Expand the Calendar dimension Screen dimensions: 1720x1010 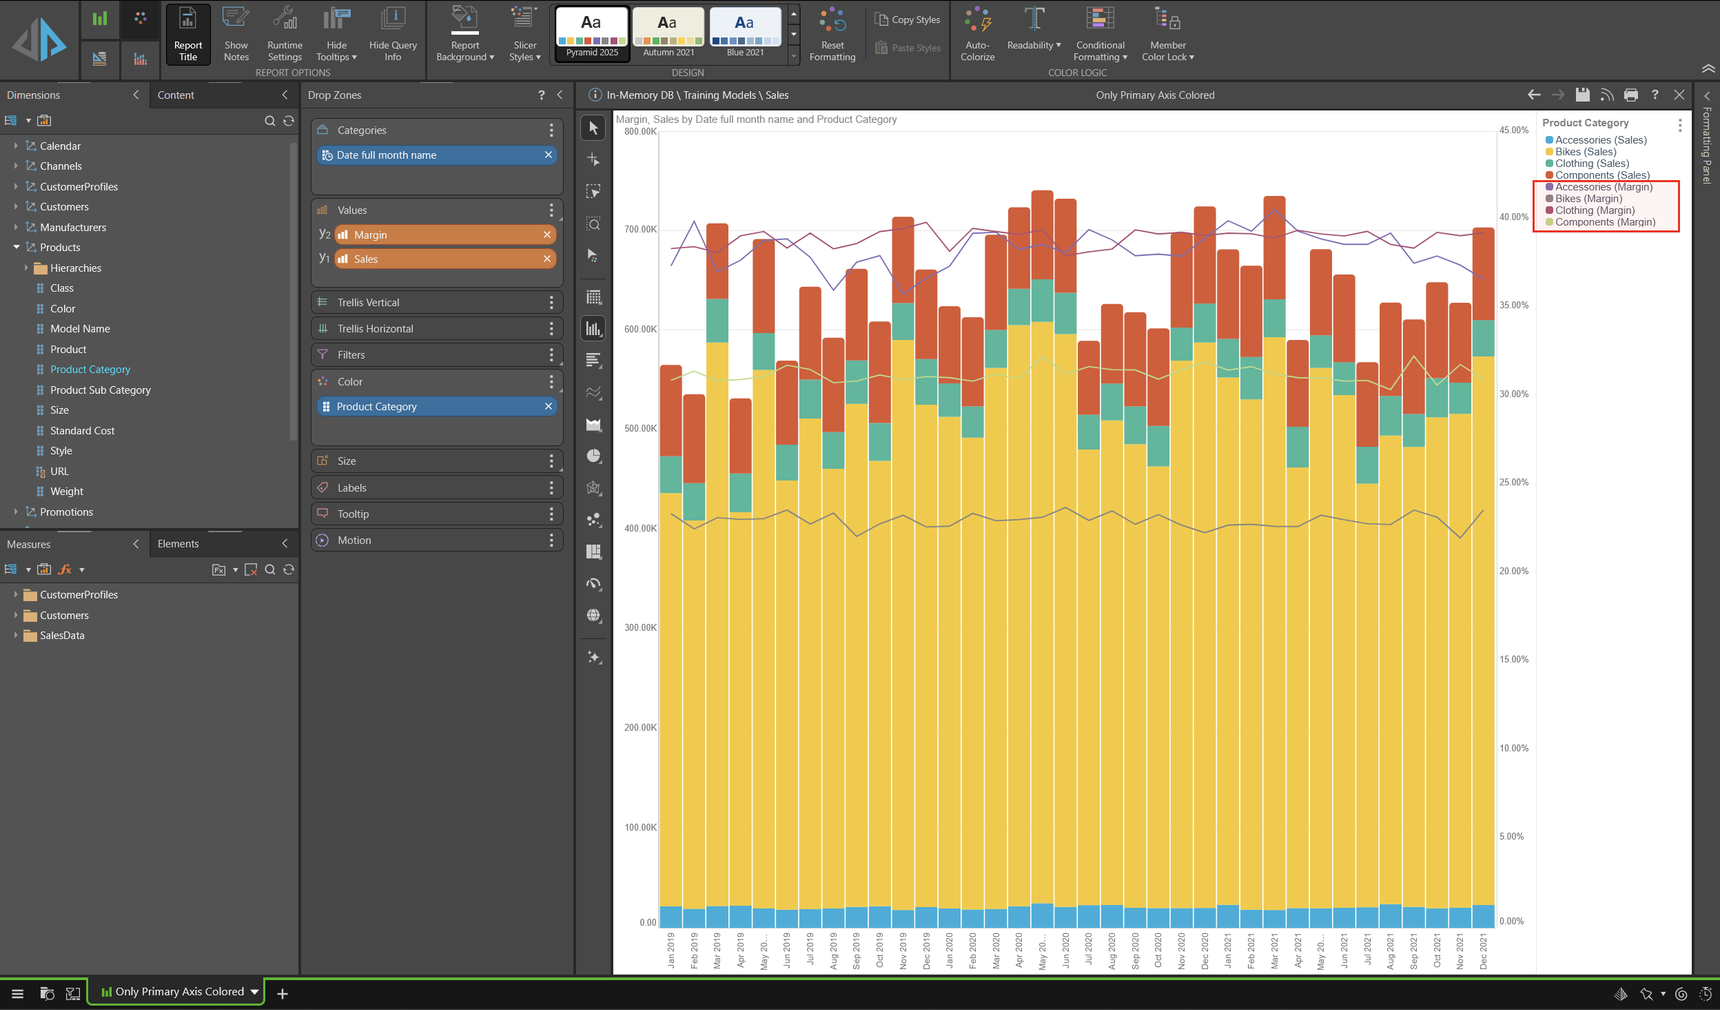16,146
